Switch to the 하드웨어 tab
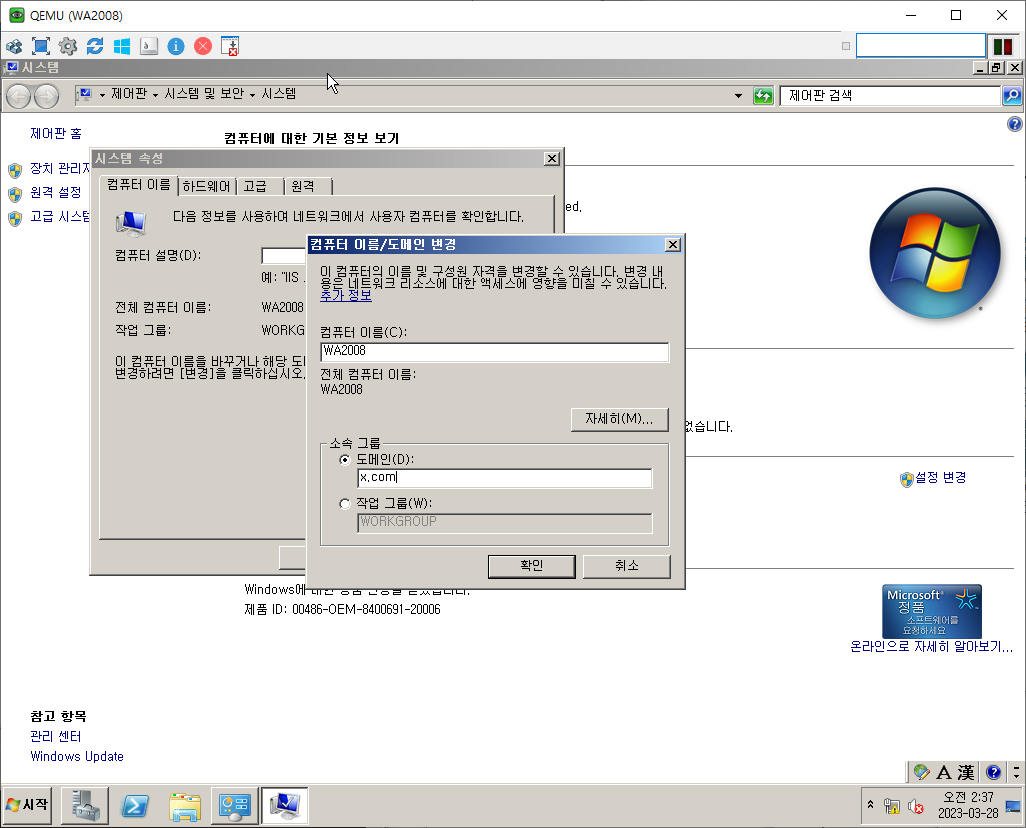Viewport: 1026px width, 828px height. pyautogui.click(x=206, y=187)
